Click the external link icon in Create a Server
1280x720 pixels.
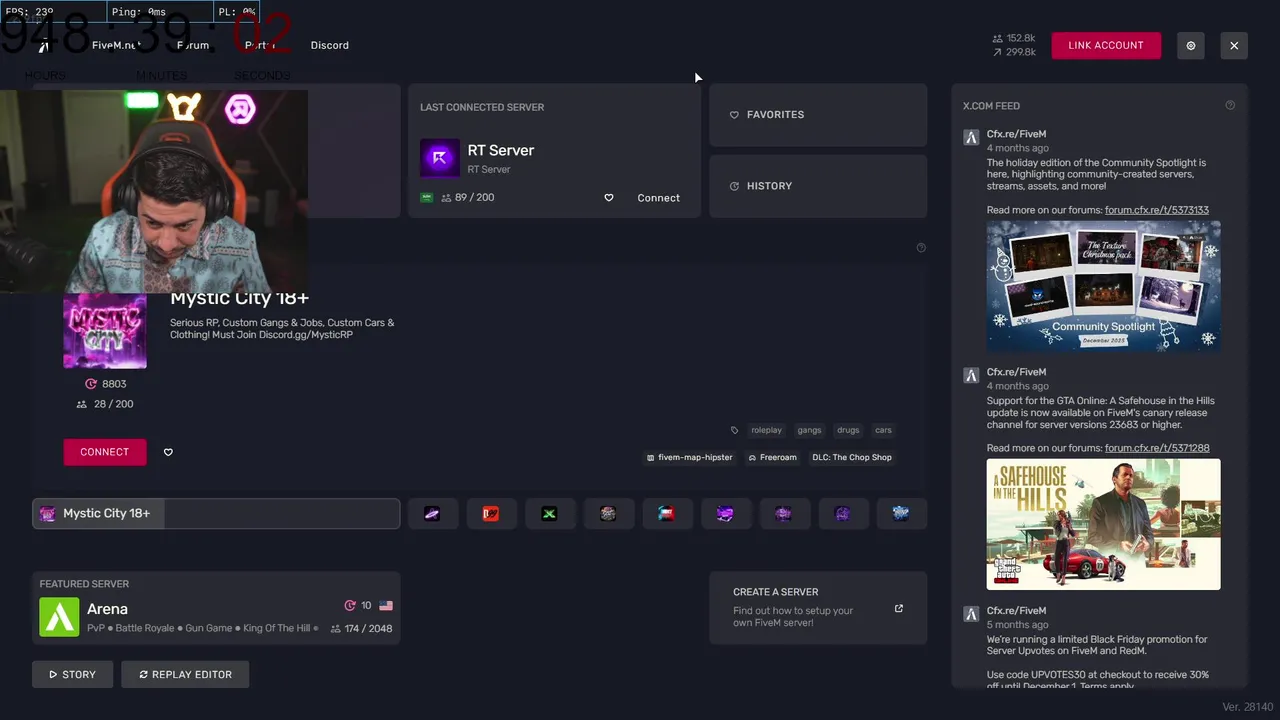898,608
